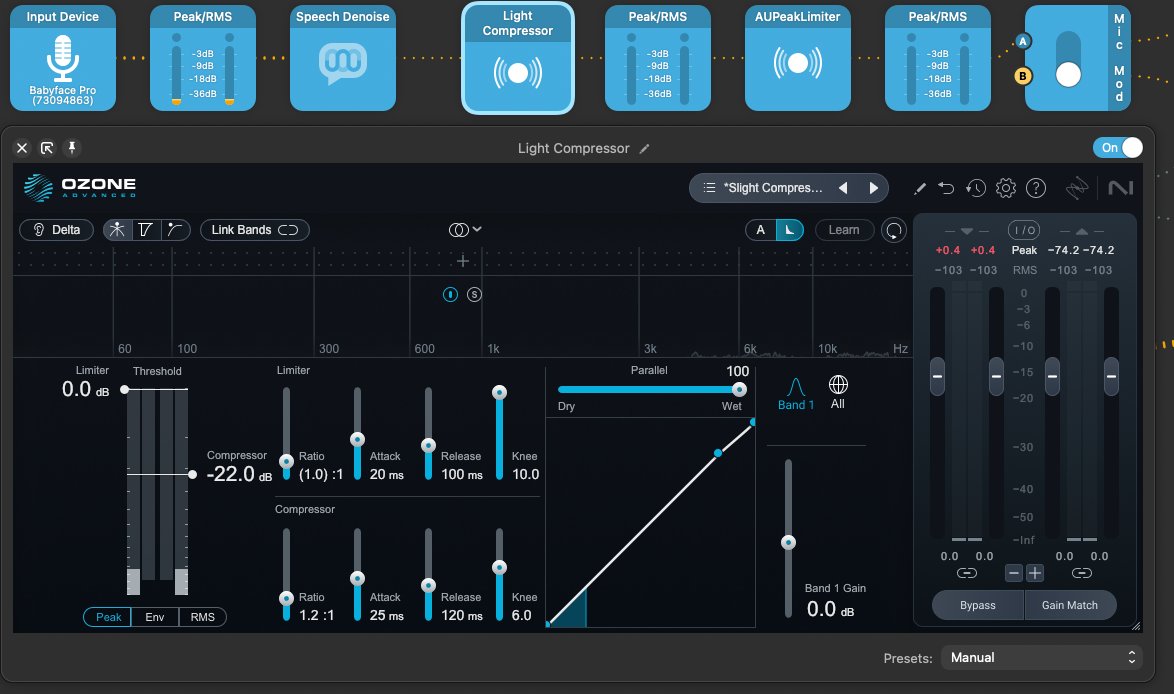Screen dimensions: 1174x694
Task: Select the first meter view mode icon
Action: tap(118, 230)
